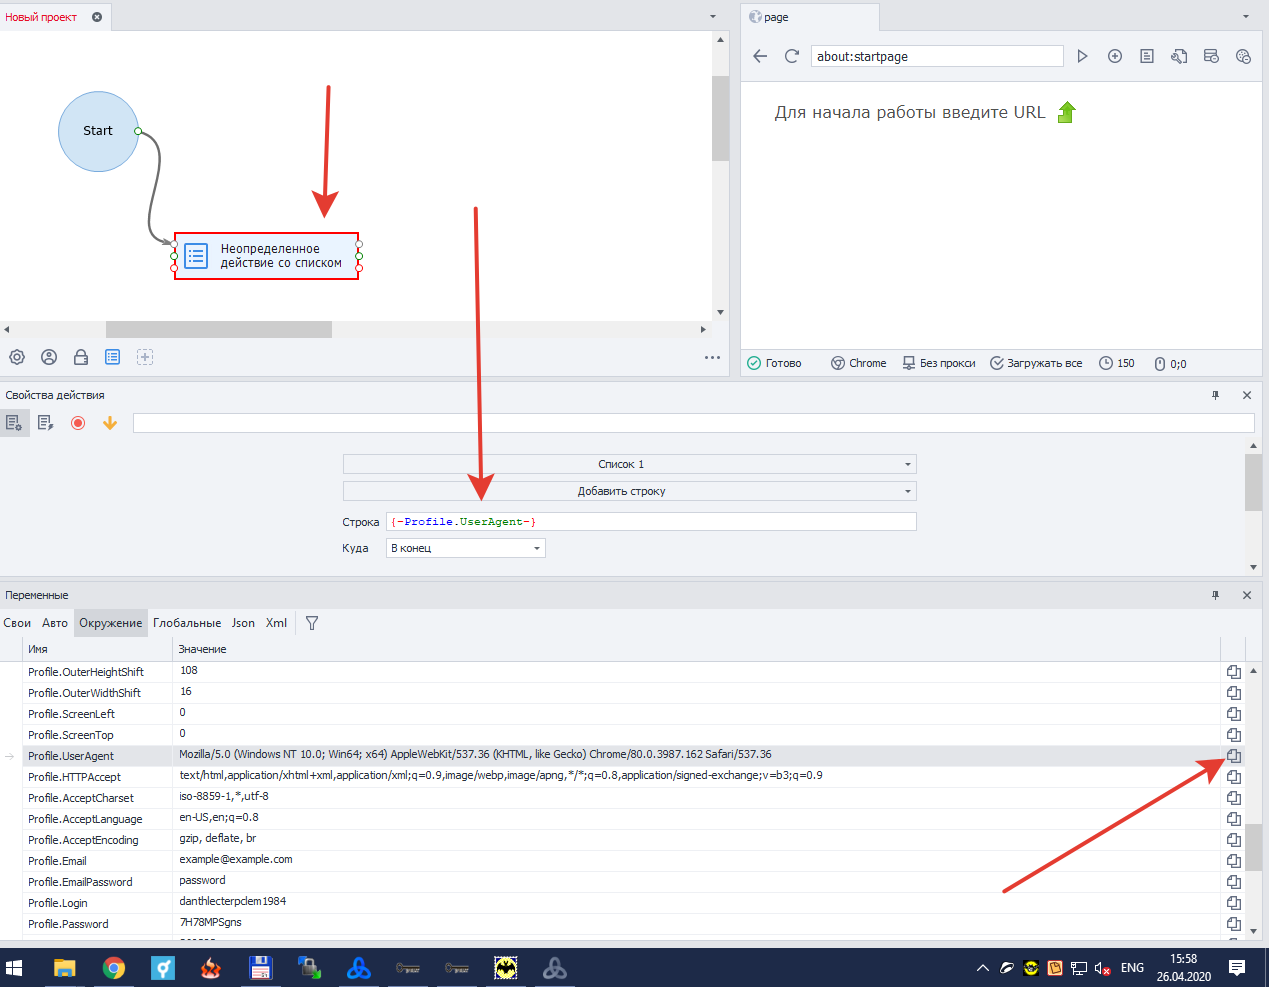The height and width of the screenshot is (987, 1269).
Task: Open the variables filter icon
Action: 312,623
